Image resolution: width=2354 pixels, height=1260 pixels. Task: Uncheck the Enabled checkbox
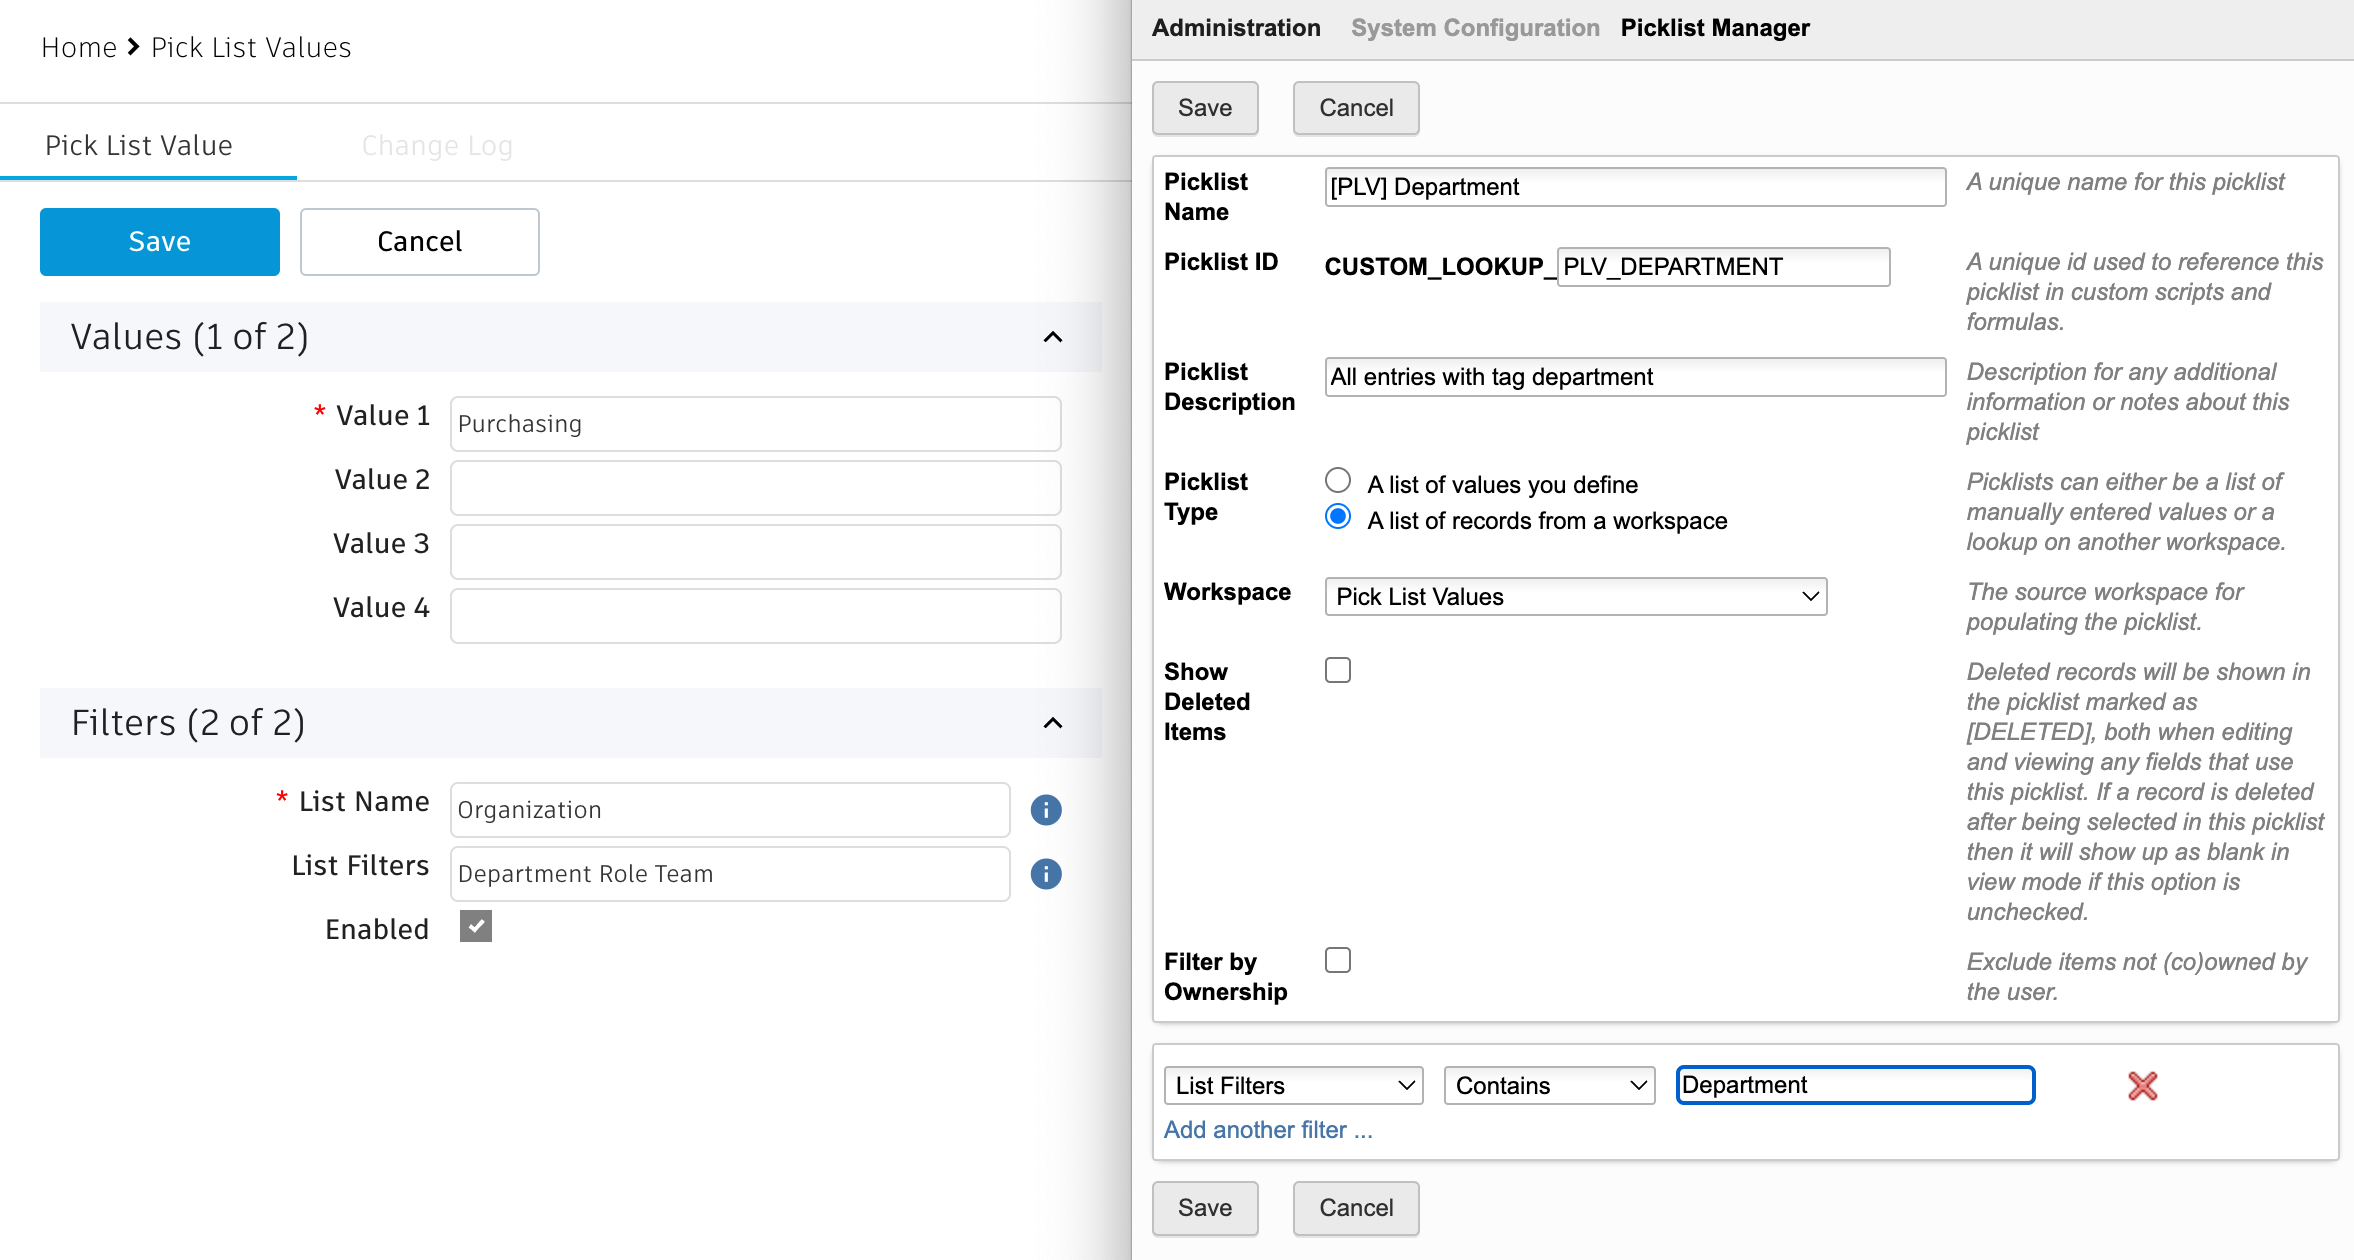click(x=475, y=926)
